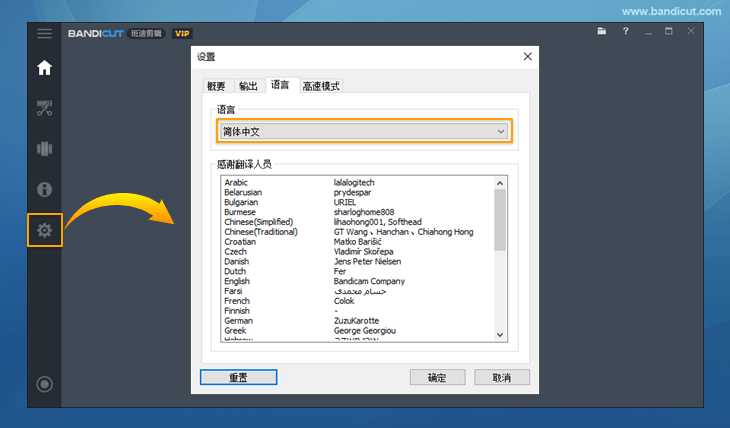Click the VIP badge in title bar

[x=182, y=34]
